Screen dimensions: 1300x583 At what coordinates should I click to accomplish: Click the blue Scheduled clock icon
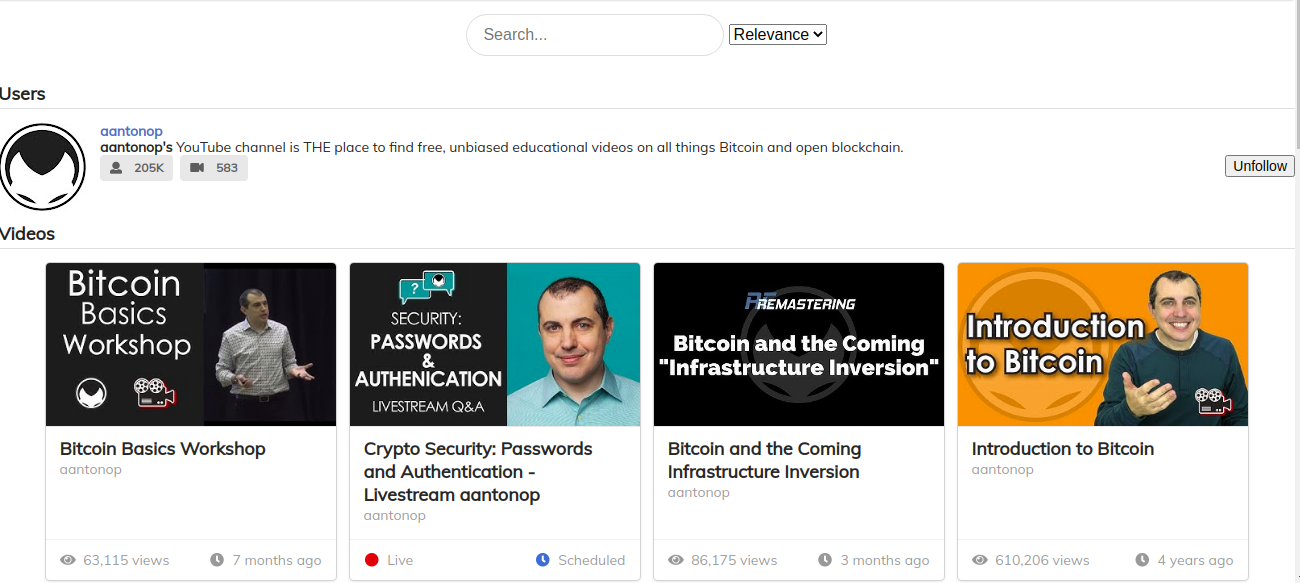coord(543,560)
